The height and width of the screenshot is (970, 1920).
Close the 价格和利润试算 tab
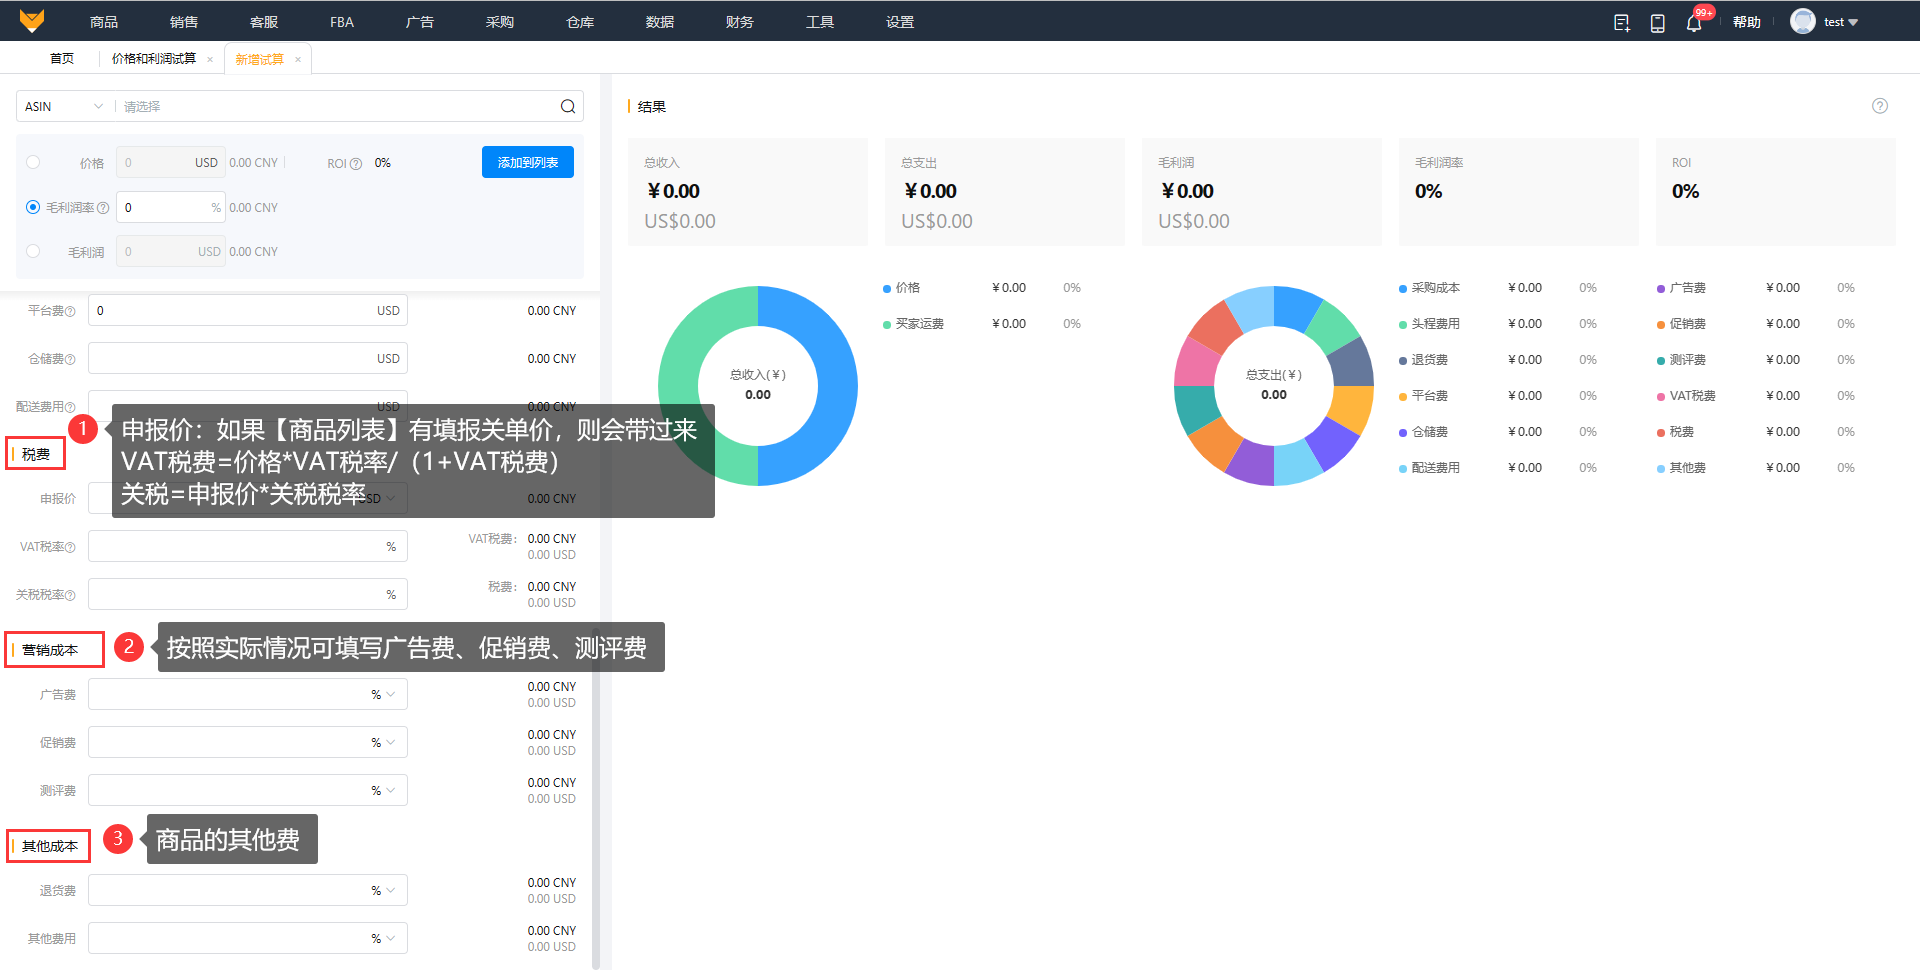point(210,59)
